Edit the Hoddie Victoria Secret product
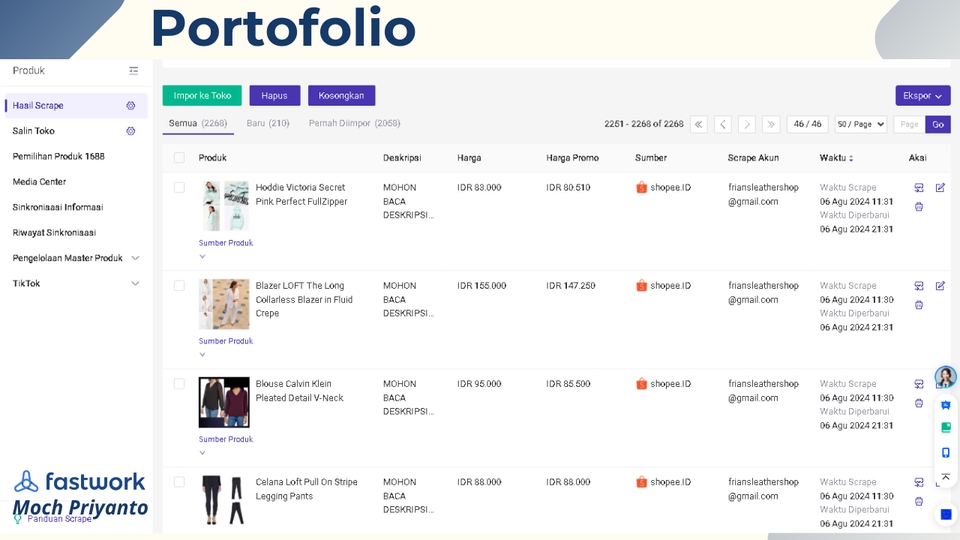The height and width of the screenshot is (540, 960). (x=940, y=188)
